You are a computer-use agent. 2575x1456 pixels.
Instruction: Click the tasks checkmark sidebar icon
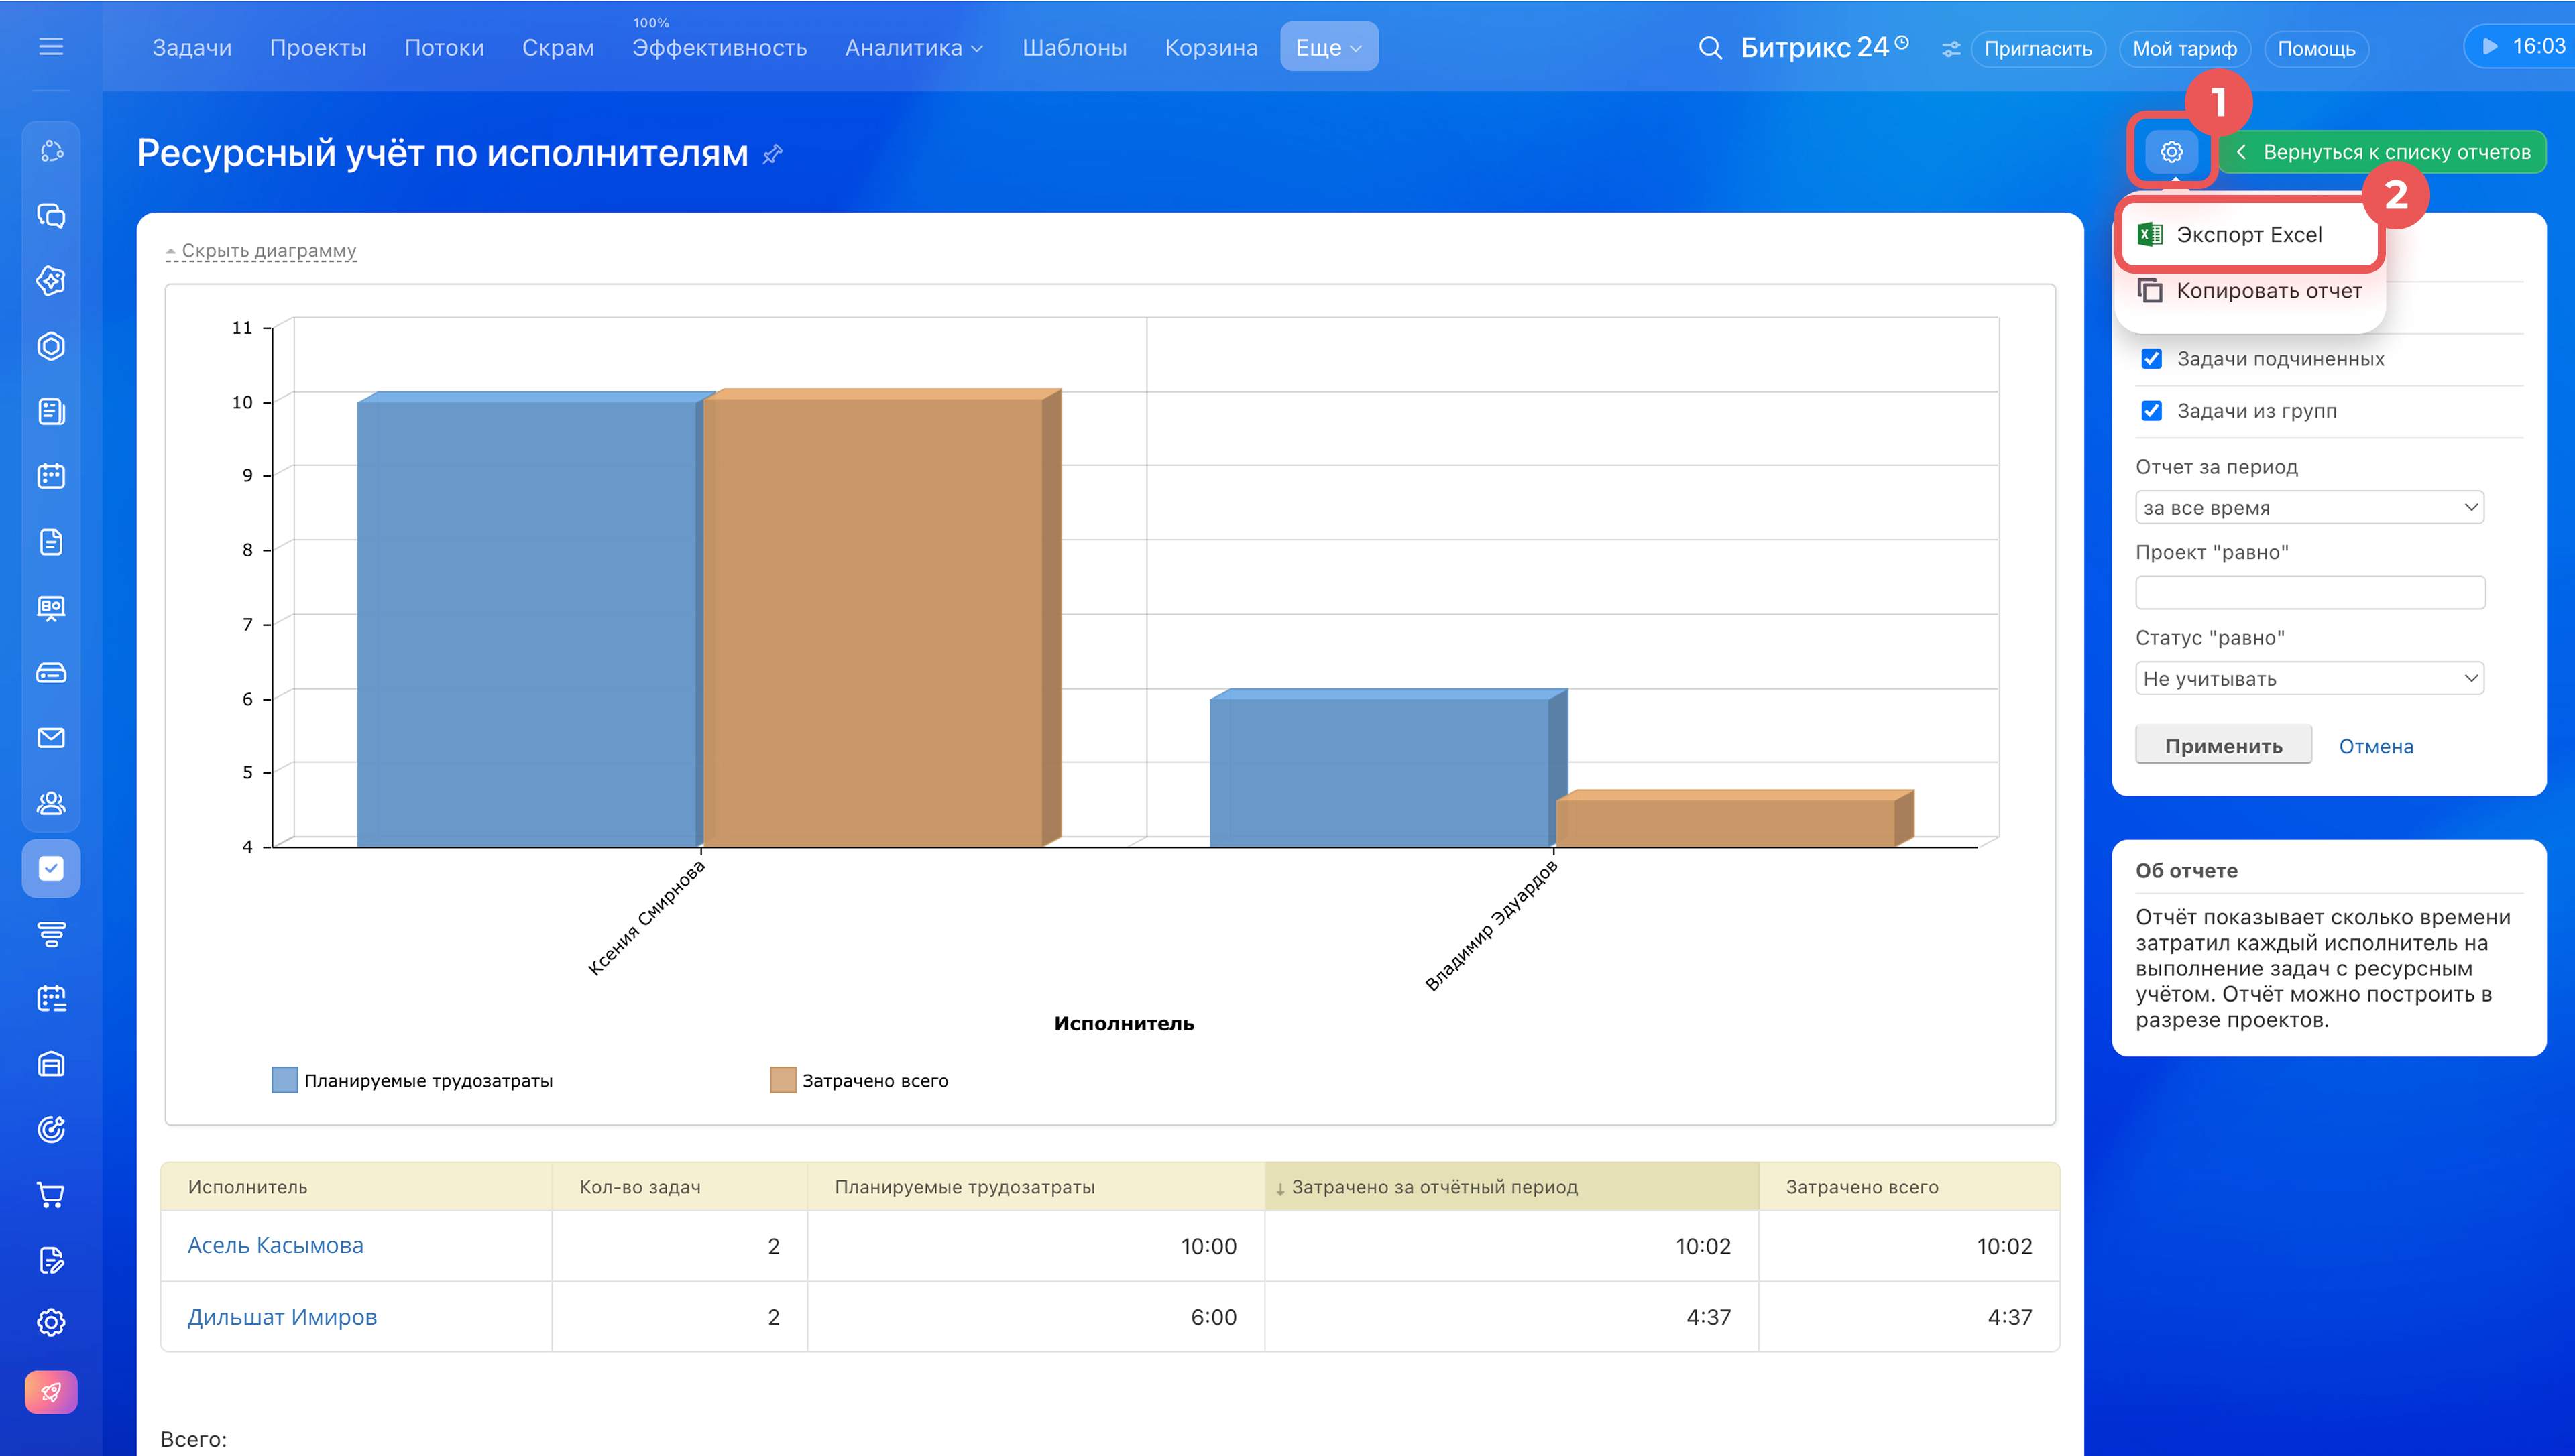coord(51,869)
